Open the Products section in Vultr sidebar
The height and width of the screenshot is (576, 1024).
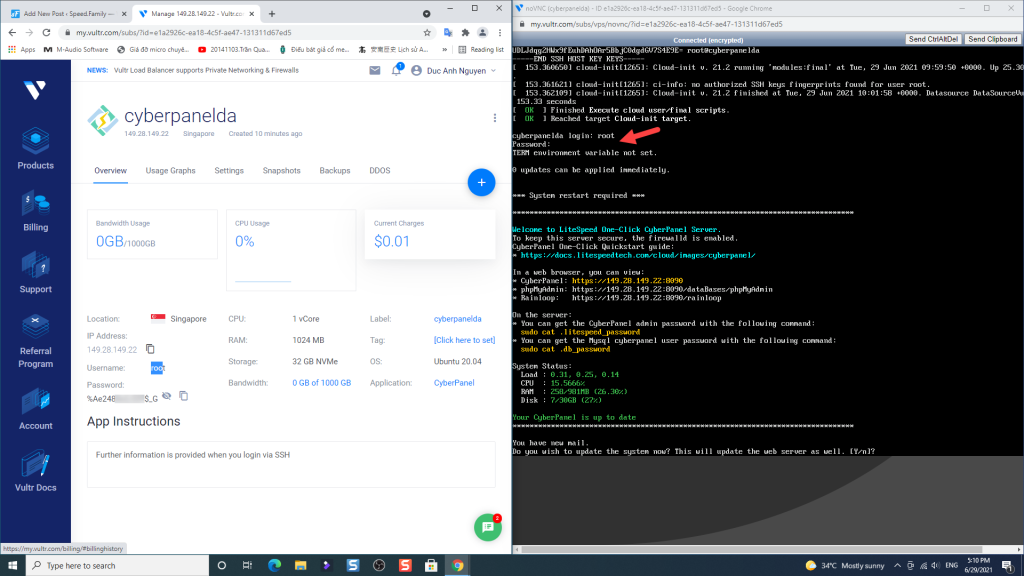35,147
